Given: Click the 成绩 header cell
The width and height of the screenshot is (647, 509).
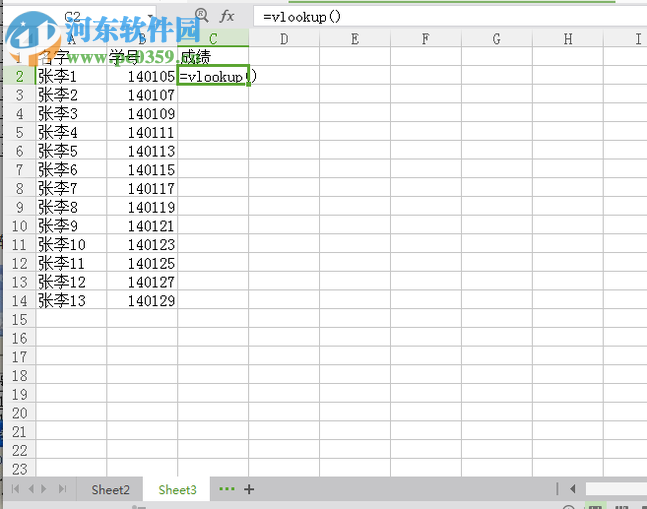Looking at the screenshot, I should [213, 57].
